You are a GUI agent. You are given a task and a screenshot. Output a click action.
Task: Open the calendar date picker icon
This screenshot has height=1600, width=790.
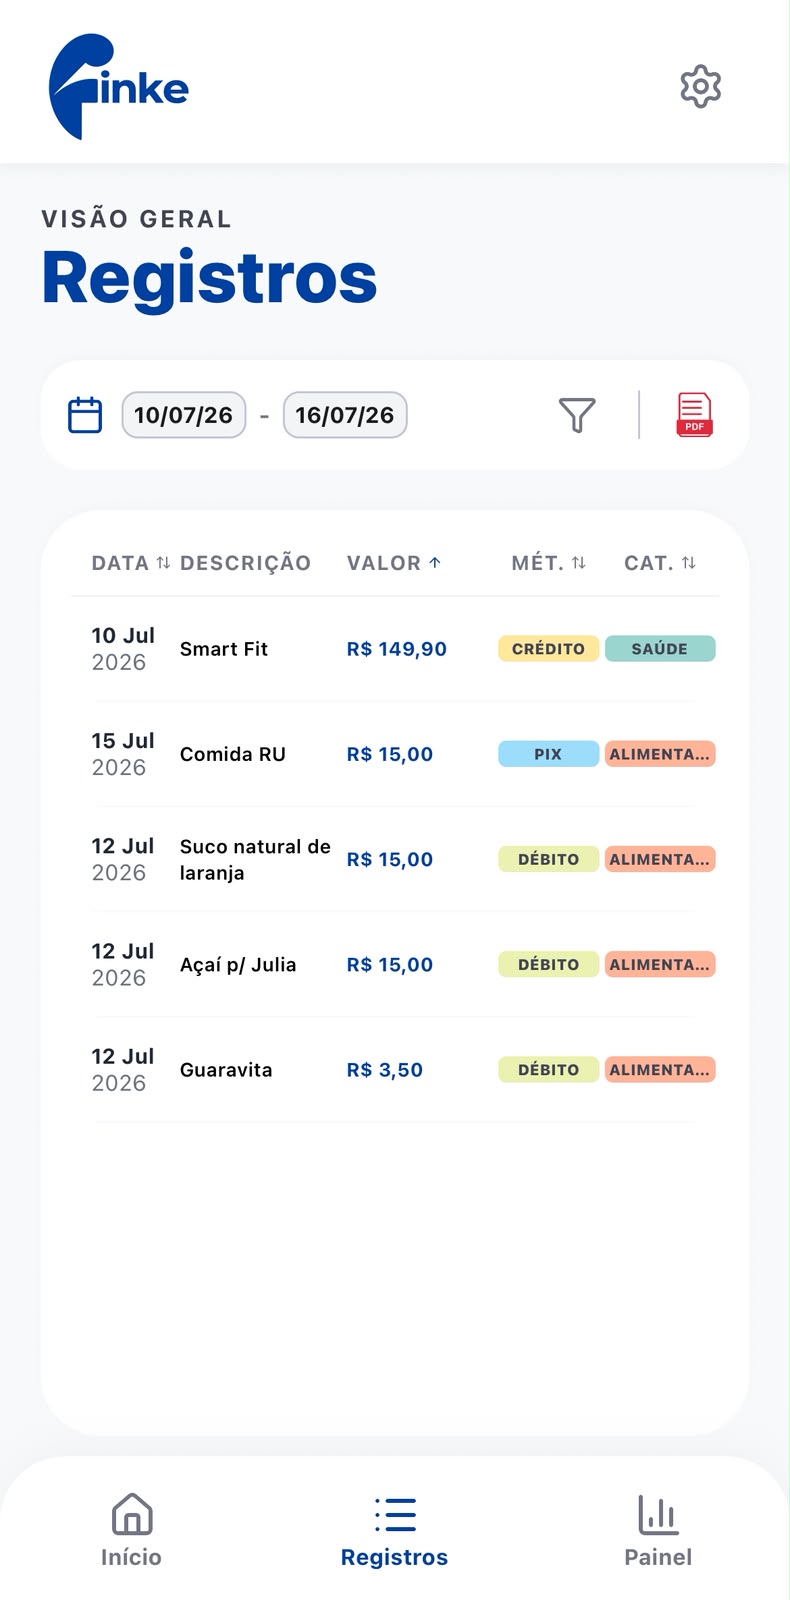(85, 415)
